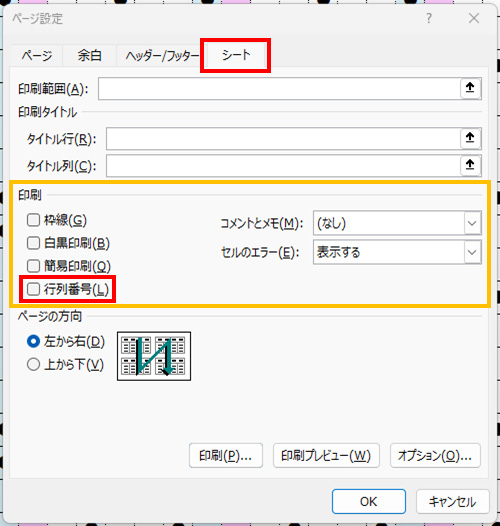Image resolution: width=500 pixels, height=526 pixels.
Task: Select the 左から右 radio button
Action: pyautogui.click(x=33, y=341)
